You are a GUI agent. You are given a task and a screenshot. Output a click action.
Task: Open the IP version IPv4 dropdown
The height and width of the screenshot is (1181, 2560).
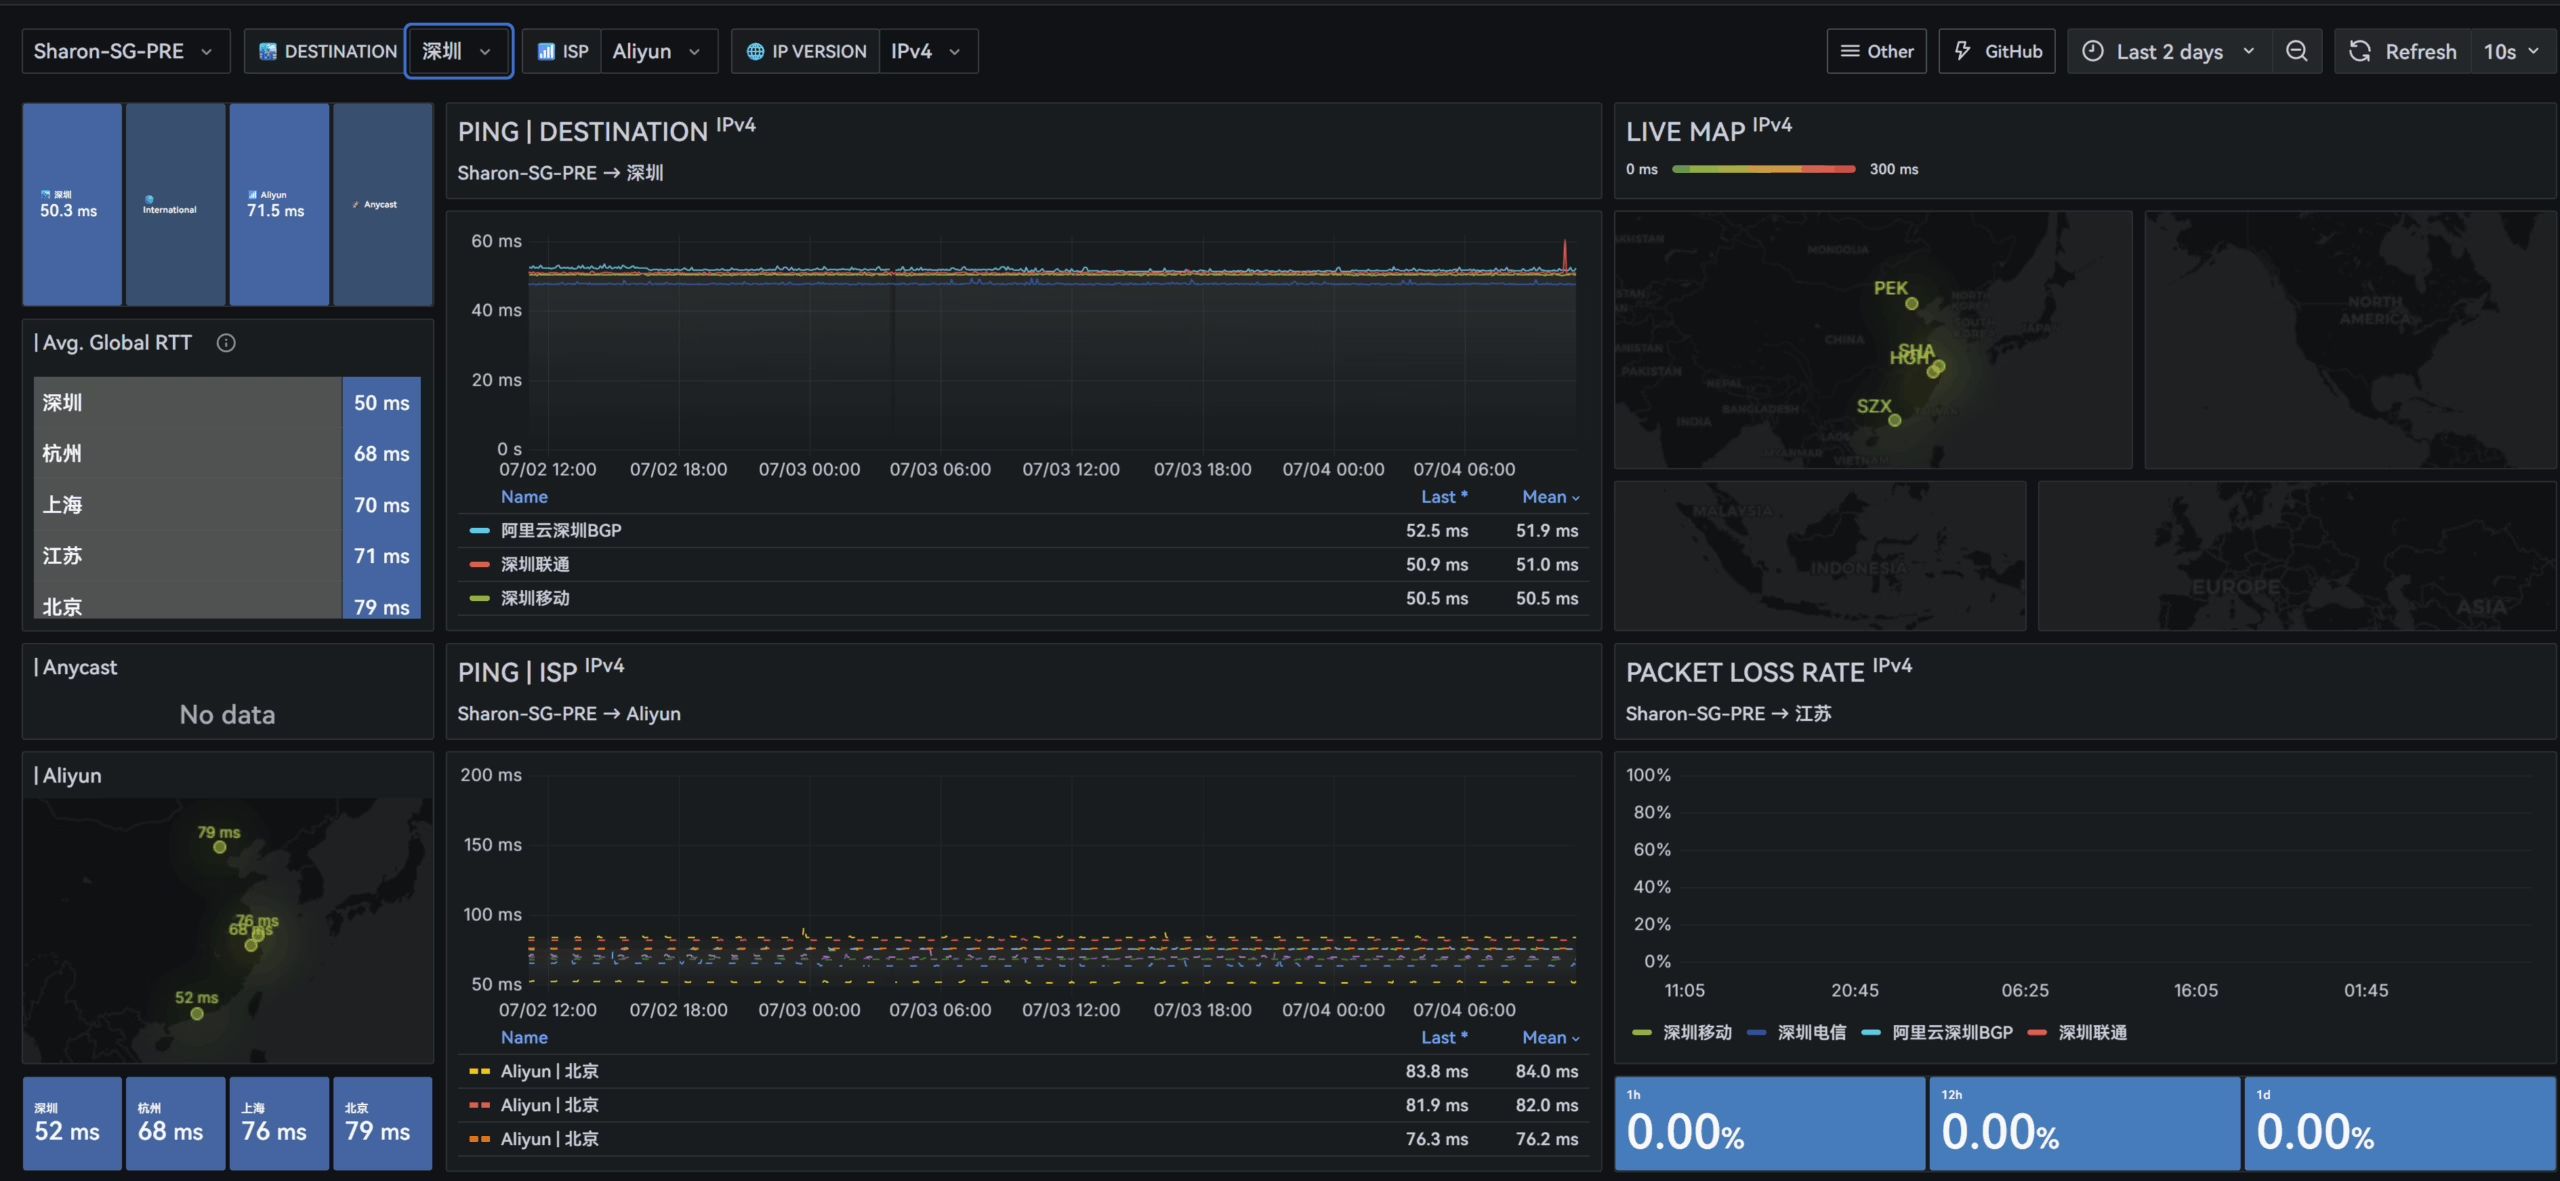(926, 51)
